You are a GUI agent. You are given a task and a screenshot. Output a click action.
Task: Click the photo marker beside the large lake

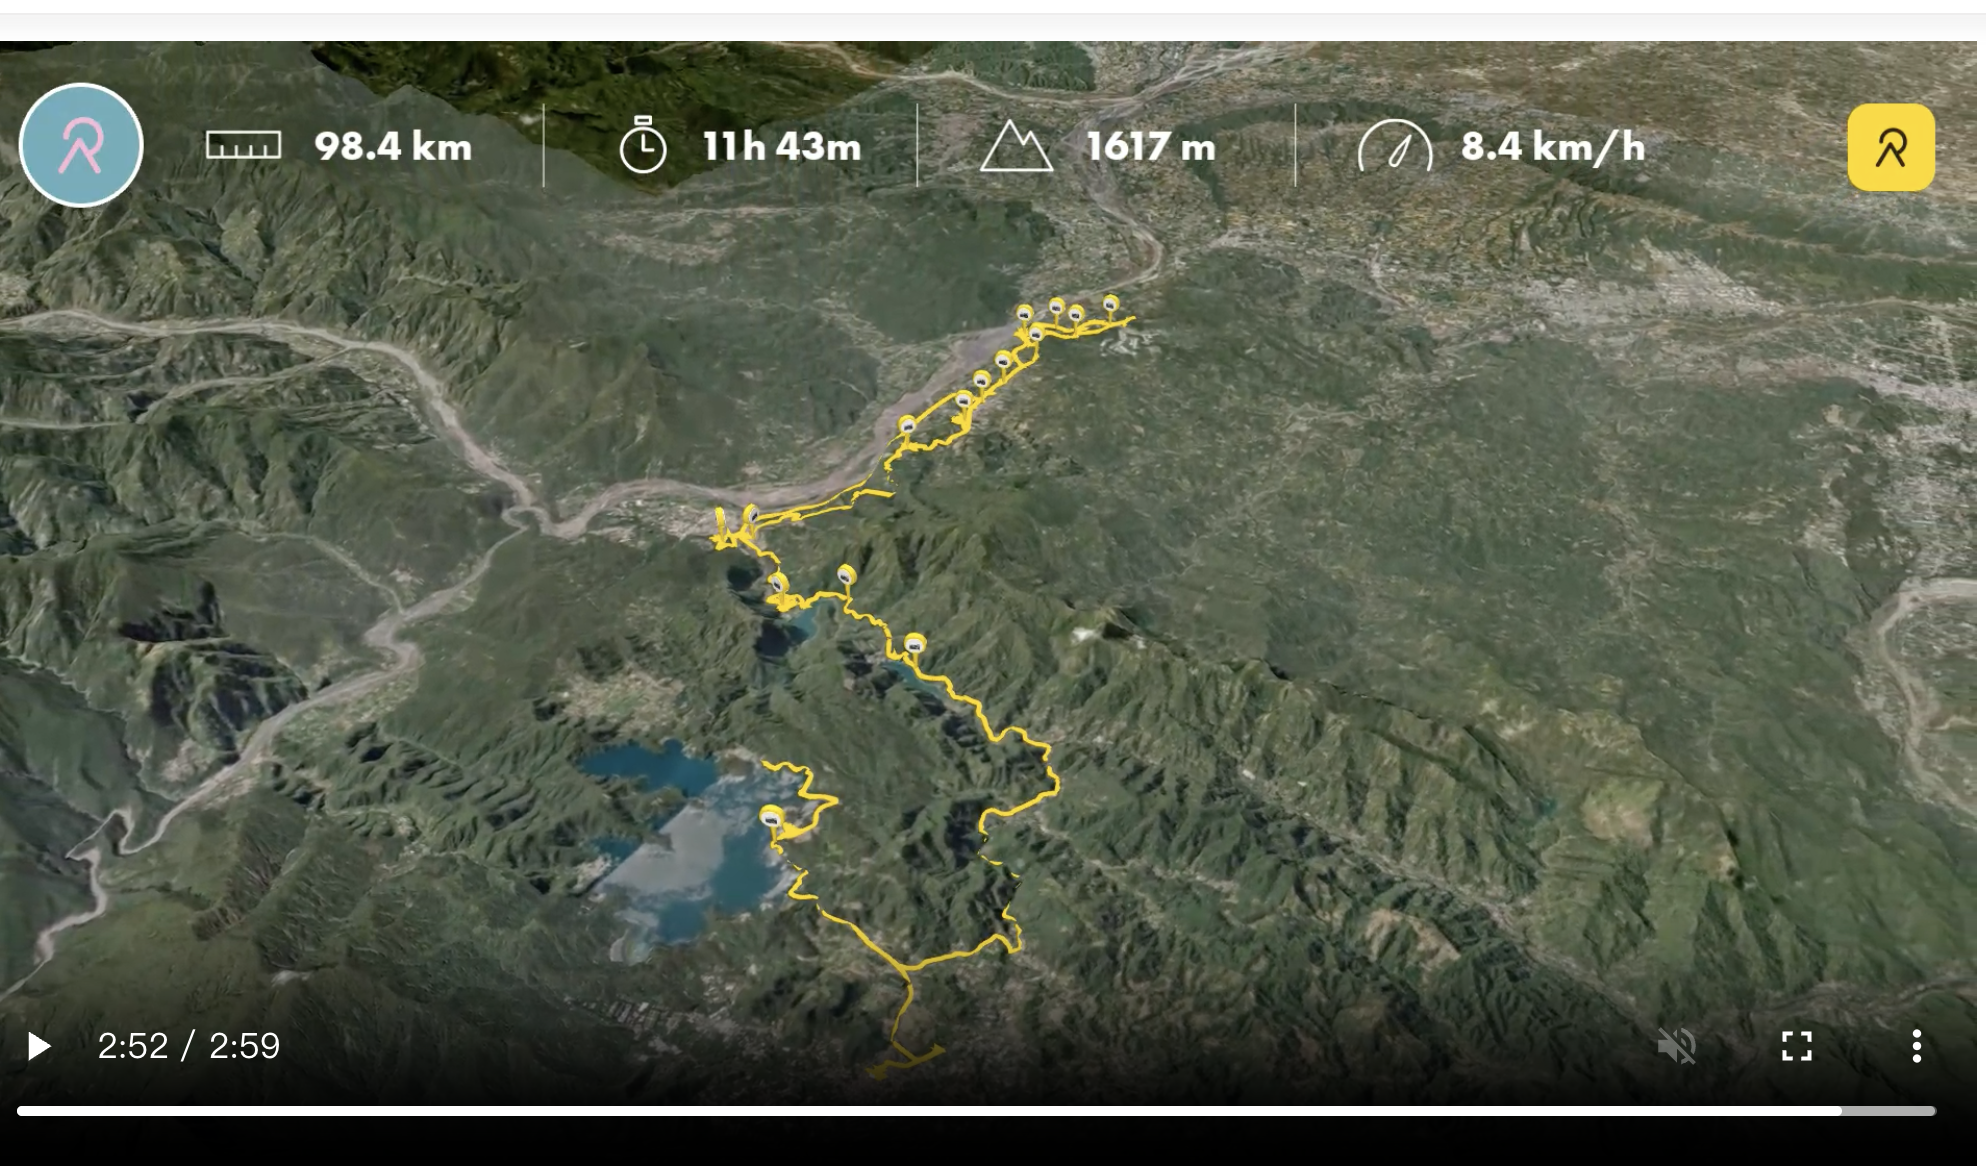tap(771, 819)
